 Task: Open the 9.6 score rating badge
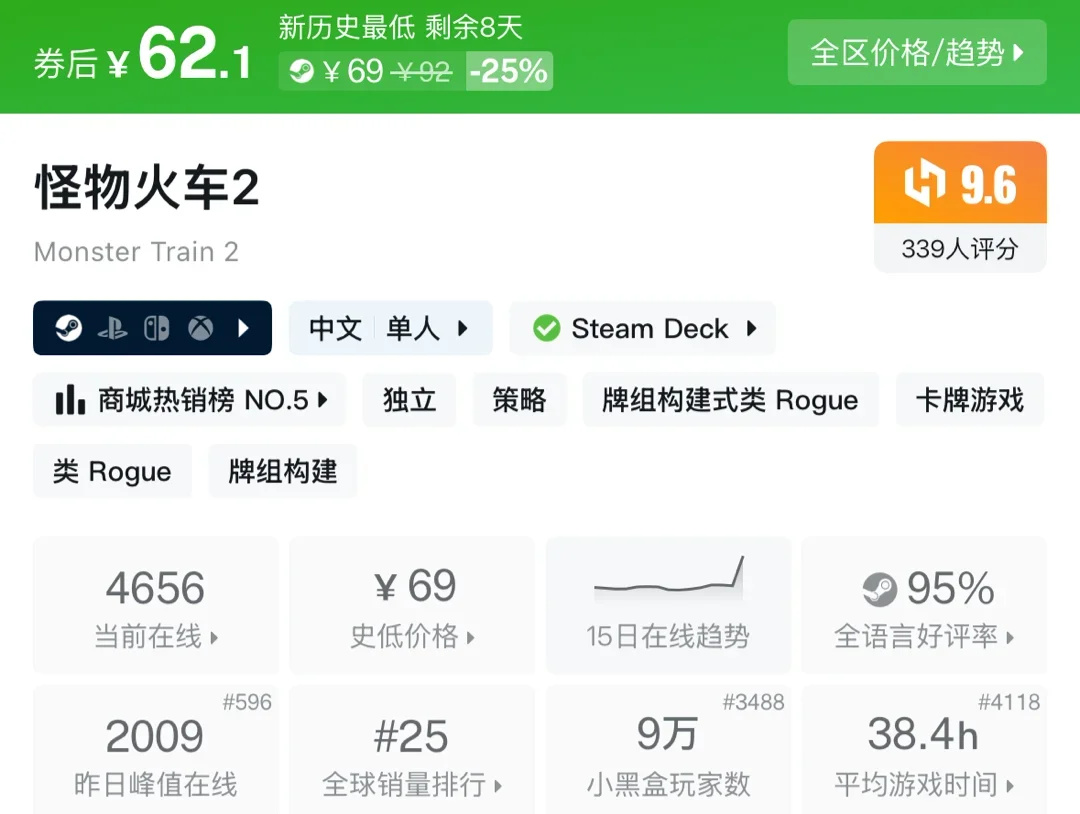click(960, 205)
